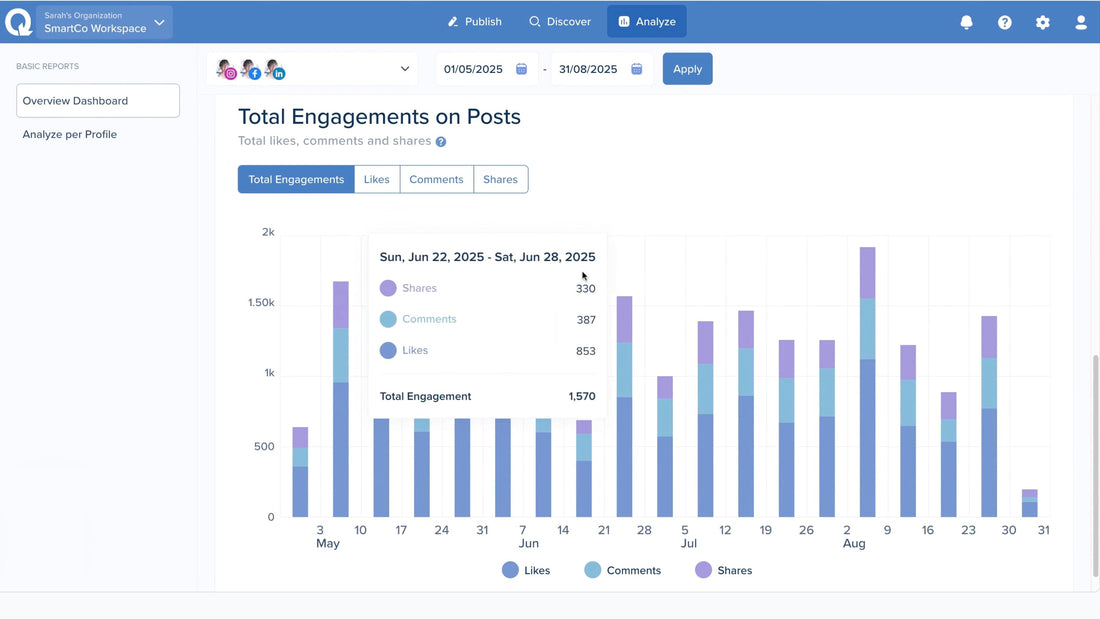Open Analyze per Profile report

[x=69, y=134]
